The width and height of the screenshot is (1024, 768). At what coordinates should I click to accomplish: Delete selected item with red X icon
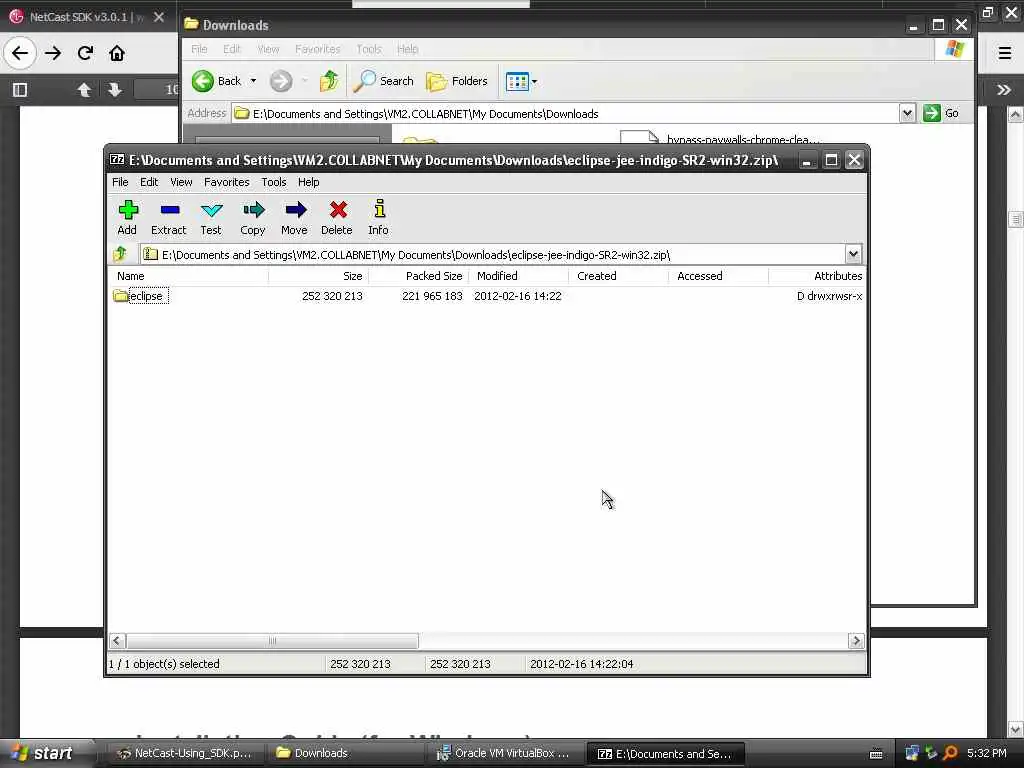(337, 217)
